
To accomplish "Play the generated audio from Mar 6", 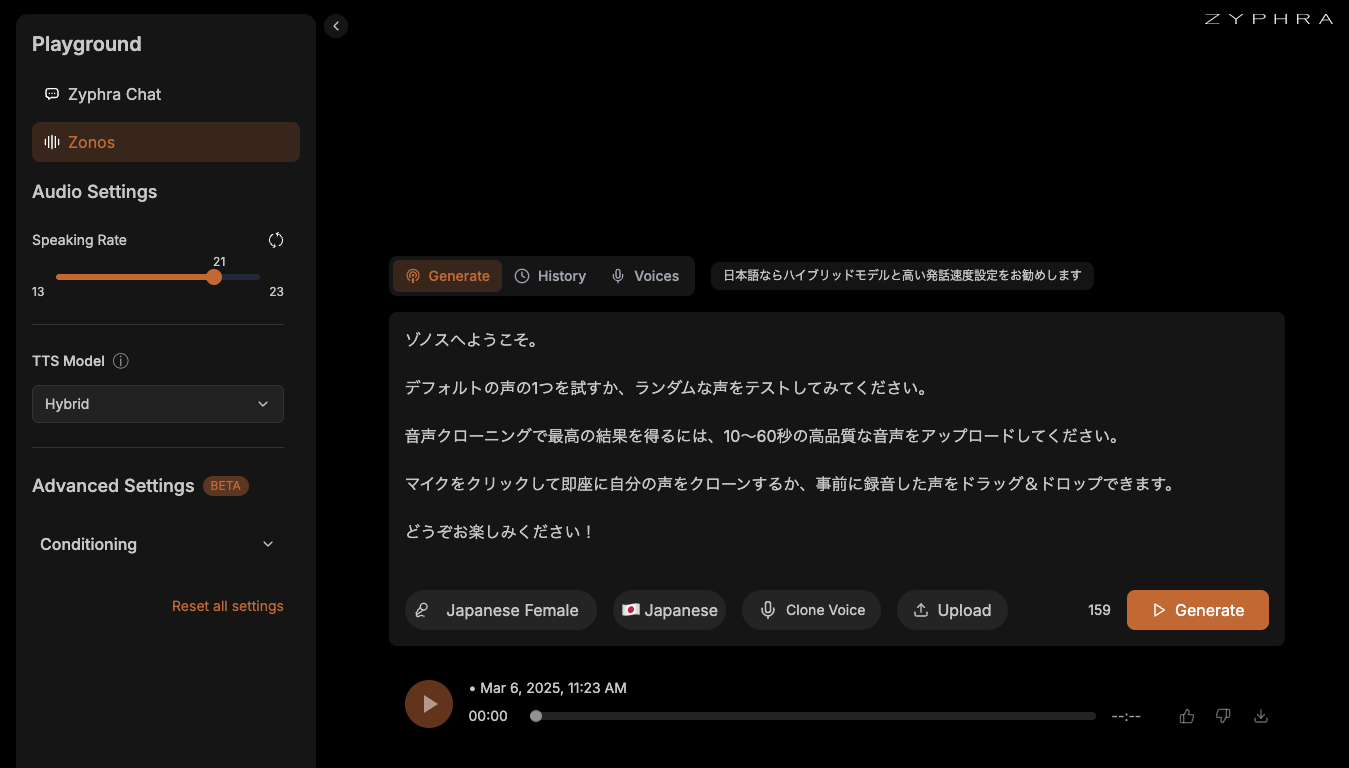I will [x=429, y=704].
